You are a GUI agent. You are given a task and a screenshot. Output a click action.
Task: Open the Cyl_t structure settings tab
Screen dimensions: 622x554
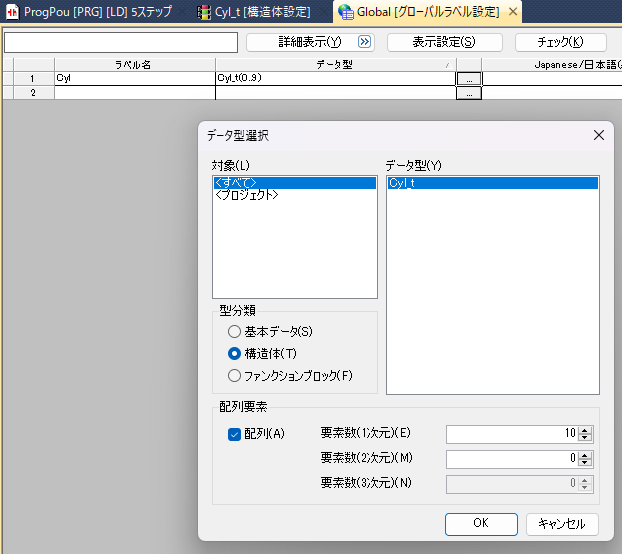click(254, 12)
